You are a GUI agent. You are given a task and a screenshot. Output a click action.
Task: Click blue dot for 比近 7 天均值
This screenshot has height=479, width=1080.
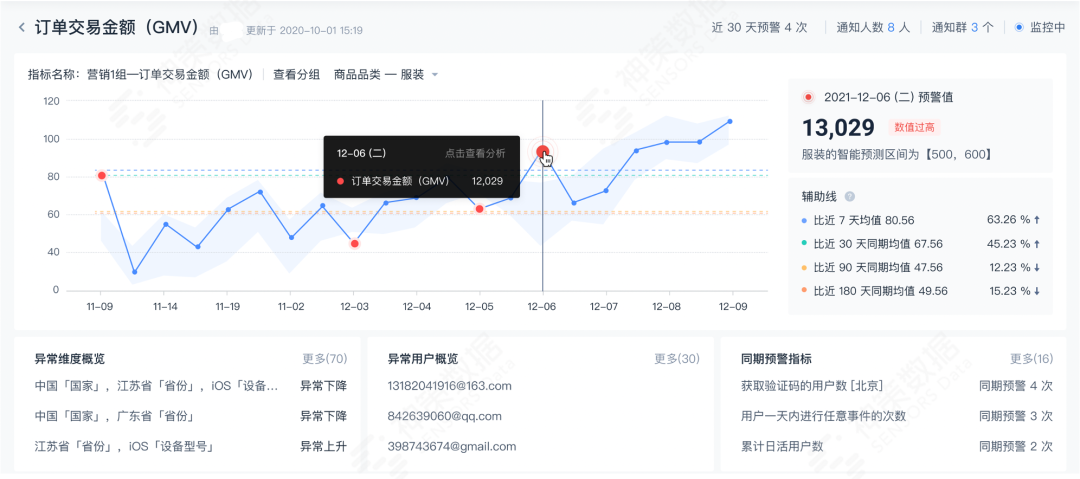tap(804, 221)
